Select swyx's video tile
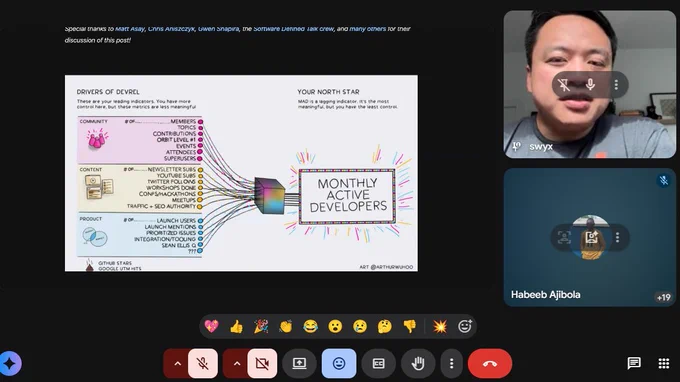680x382 pixels. click(589, 84)
